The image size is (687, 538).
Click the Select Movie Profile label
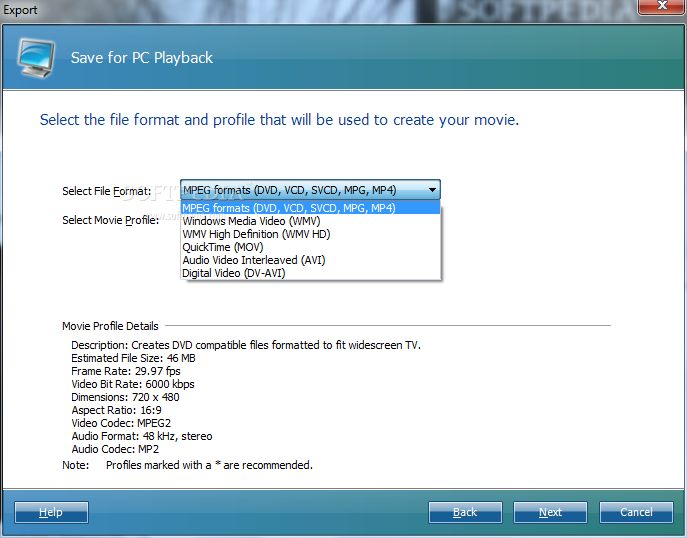pyautogui.click(x=110, y=220)
